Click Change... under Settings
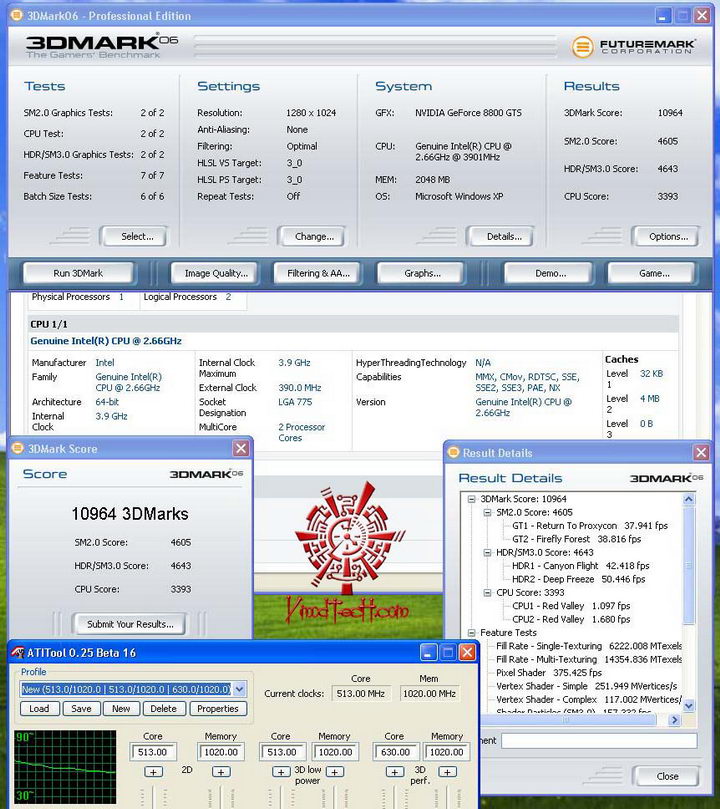720x809 pixels. pos(312,236)
